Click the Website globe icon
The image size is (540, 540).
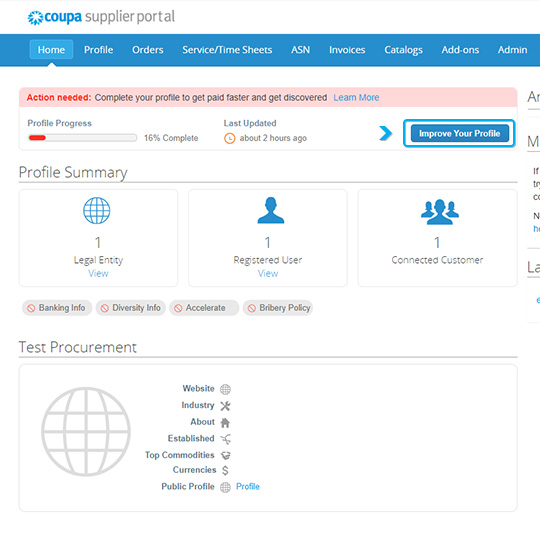(x=225, y=389)
